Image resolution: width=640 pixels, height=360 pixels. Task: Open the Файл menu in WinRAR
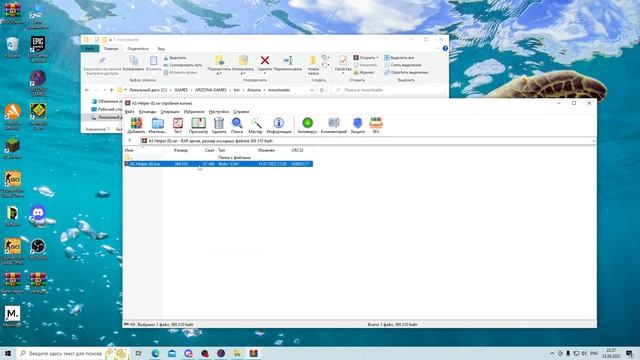129,112
